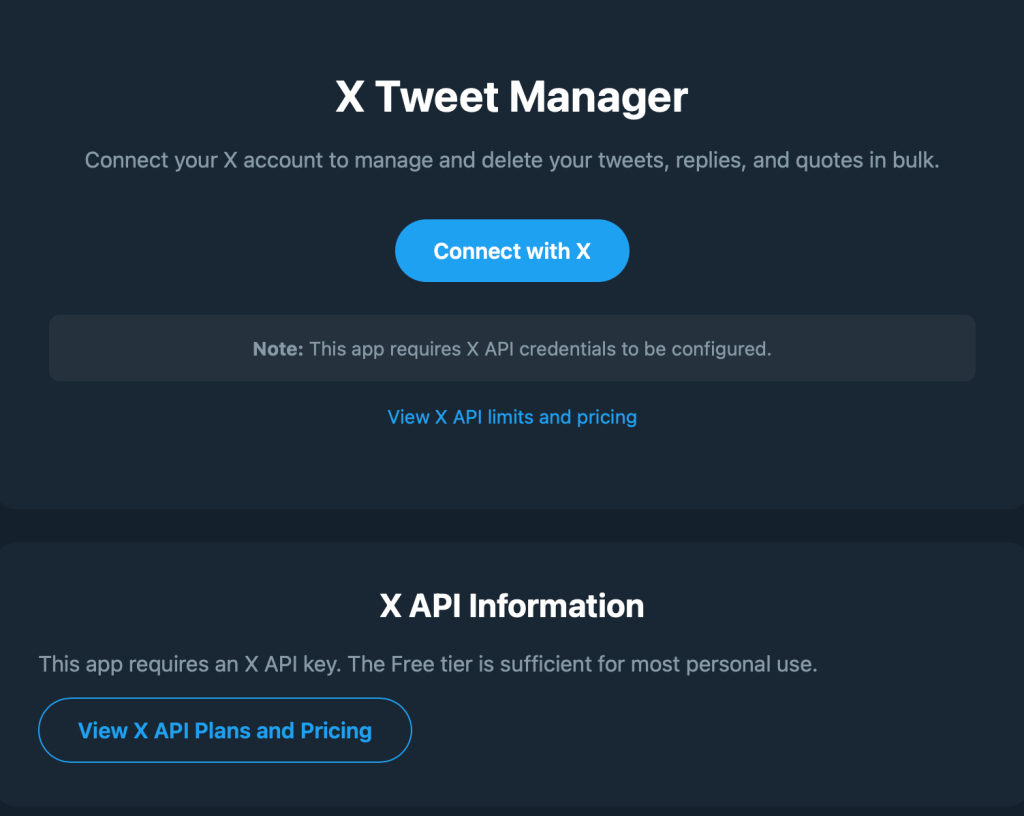Click the X Tweet Manager heading
The height and width of the screenshot is (816, 1024).
(x=512, y=98)
